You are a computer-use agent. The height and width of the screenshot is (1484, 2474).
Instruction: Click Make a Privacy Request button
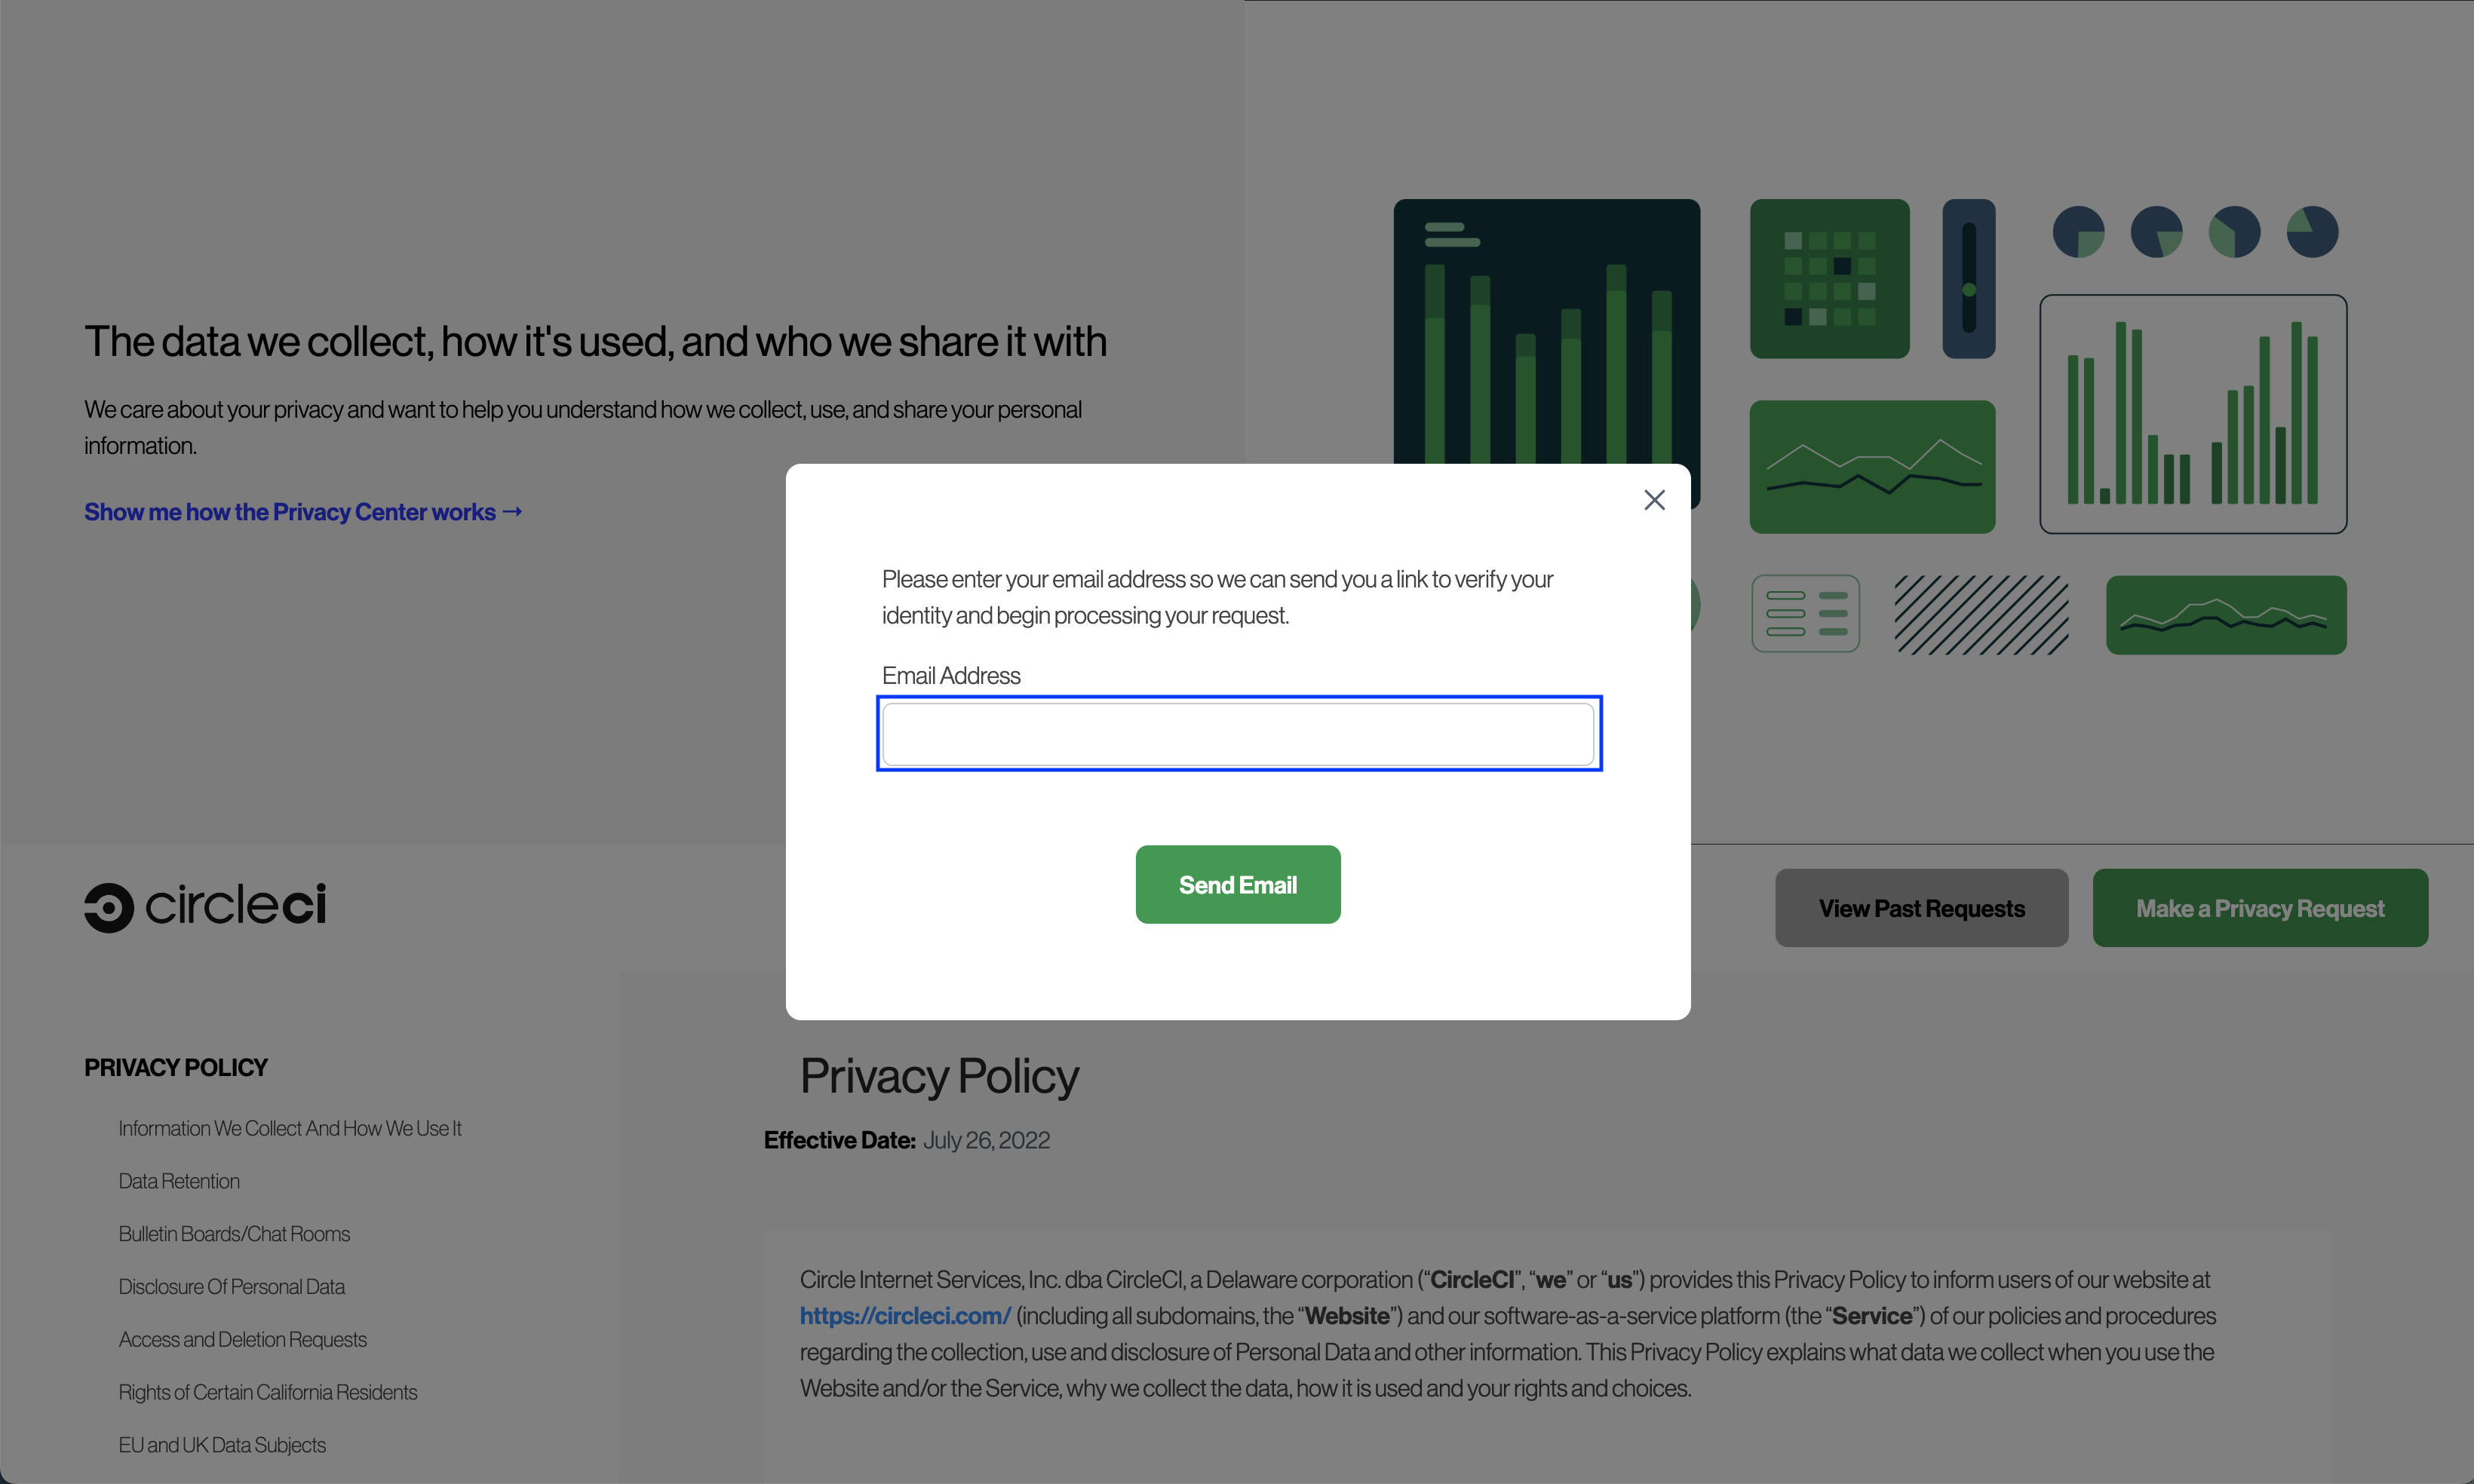click(x=2259, y=908)
